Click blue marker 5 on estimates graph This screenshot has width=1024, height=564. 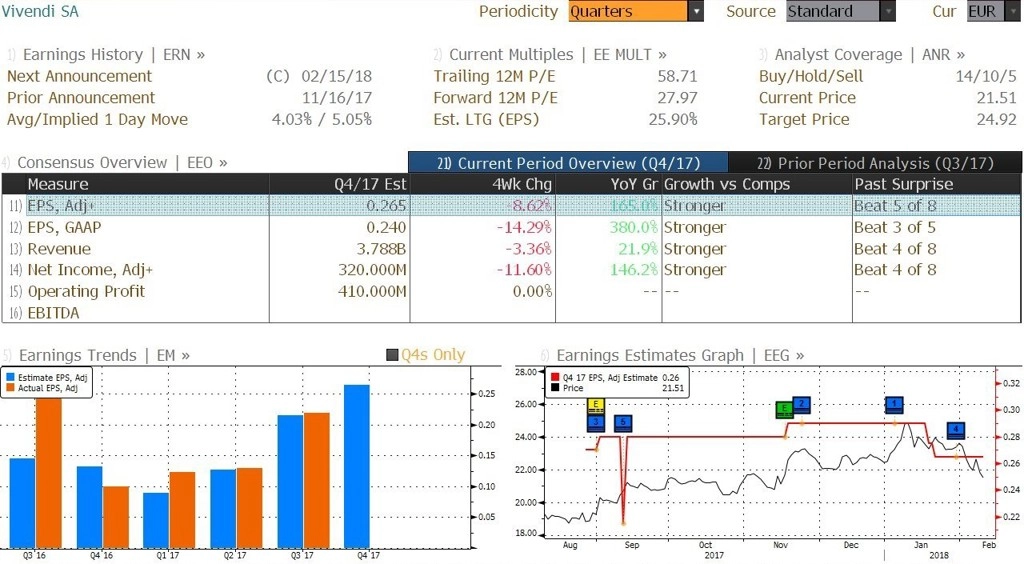click(623, 423)
